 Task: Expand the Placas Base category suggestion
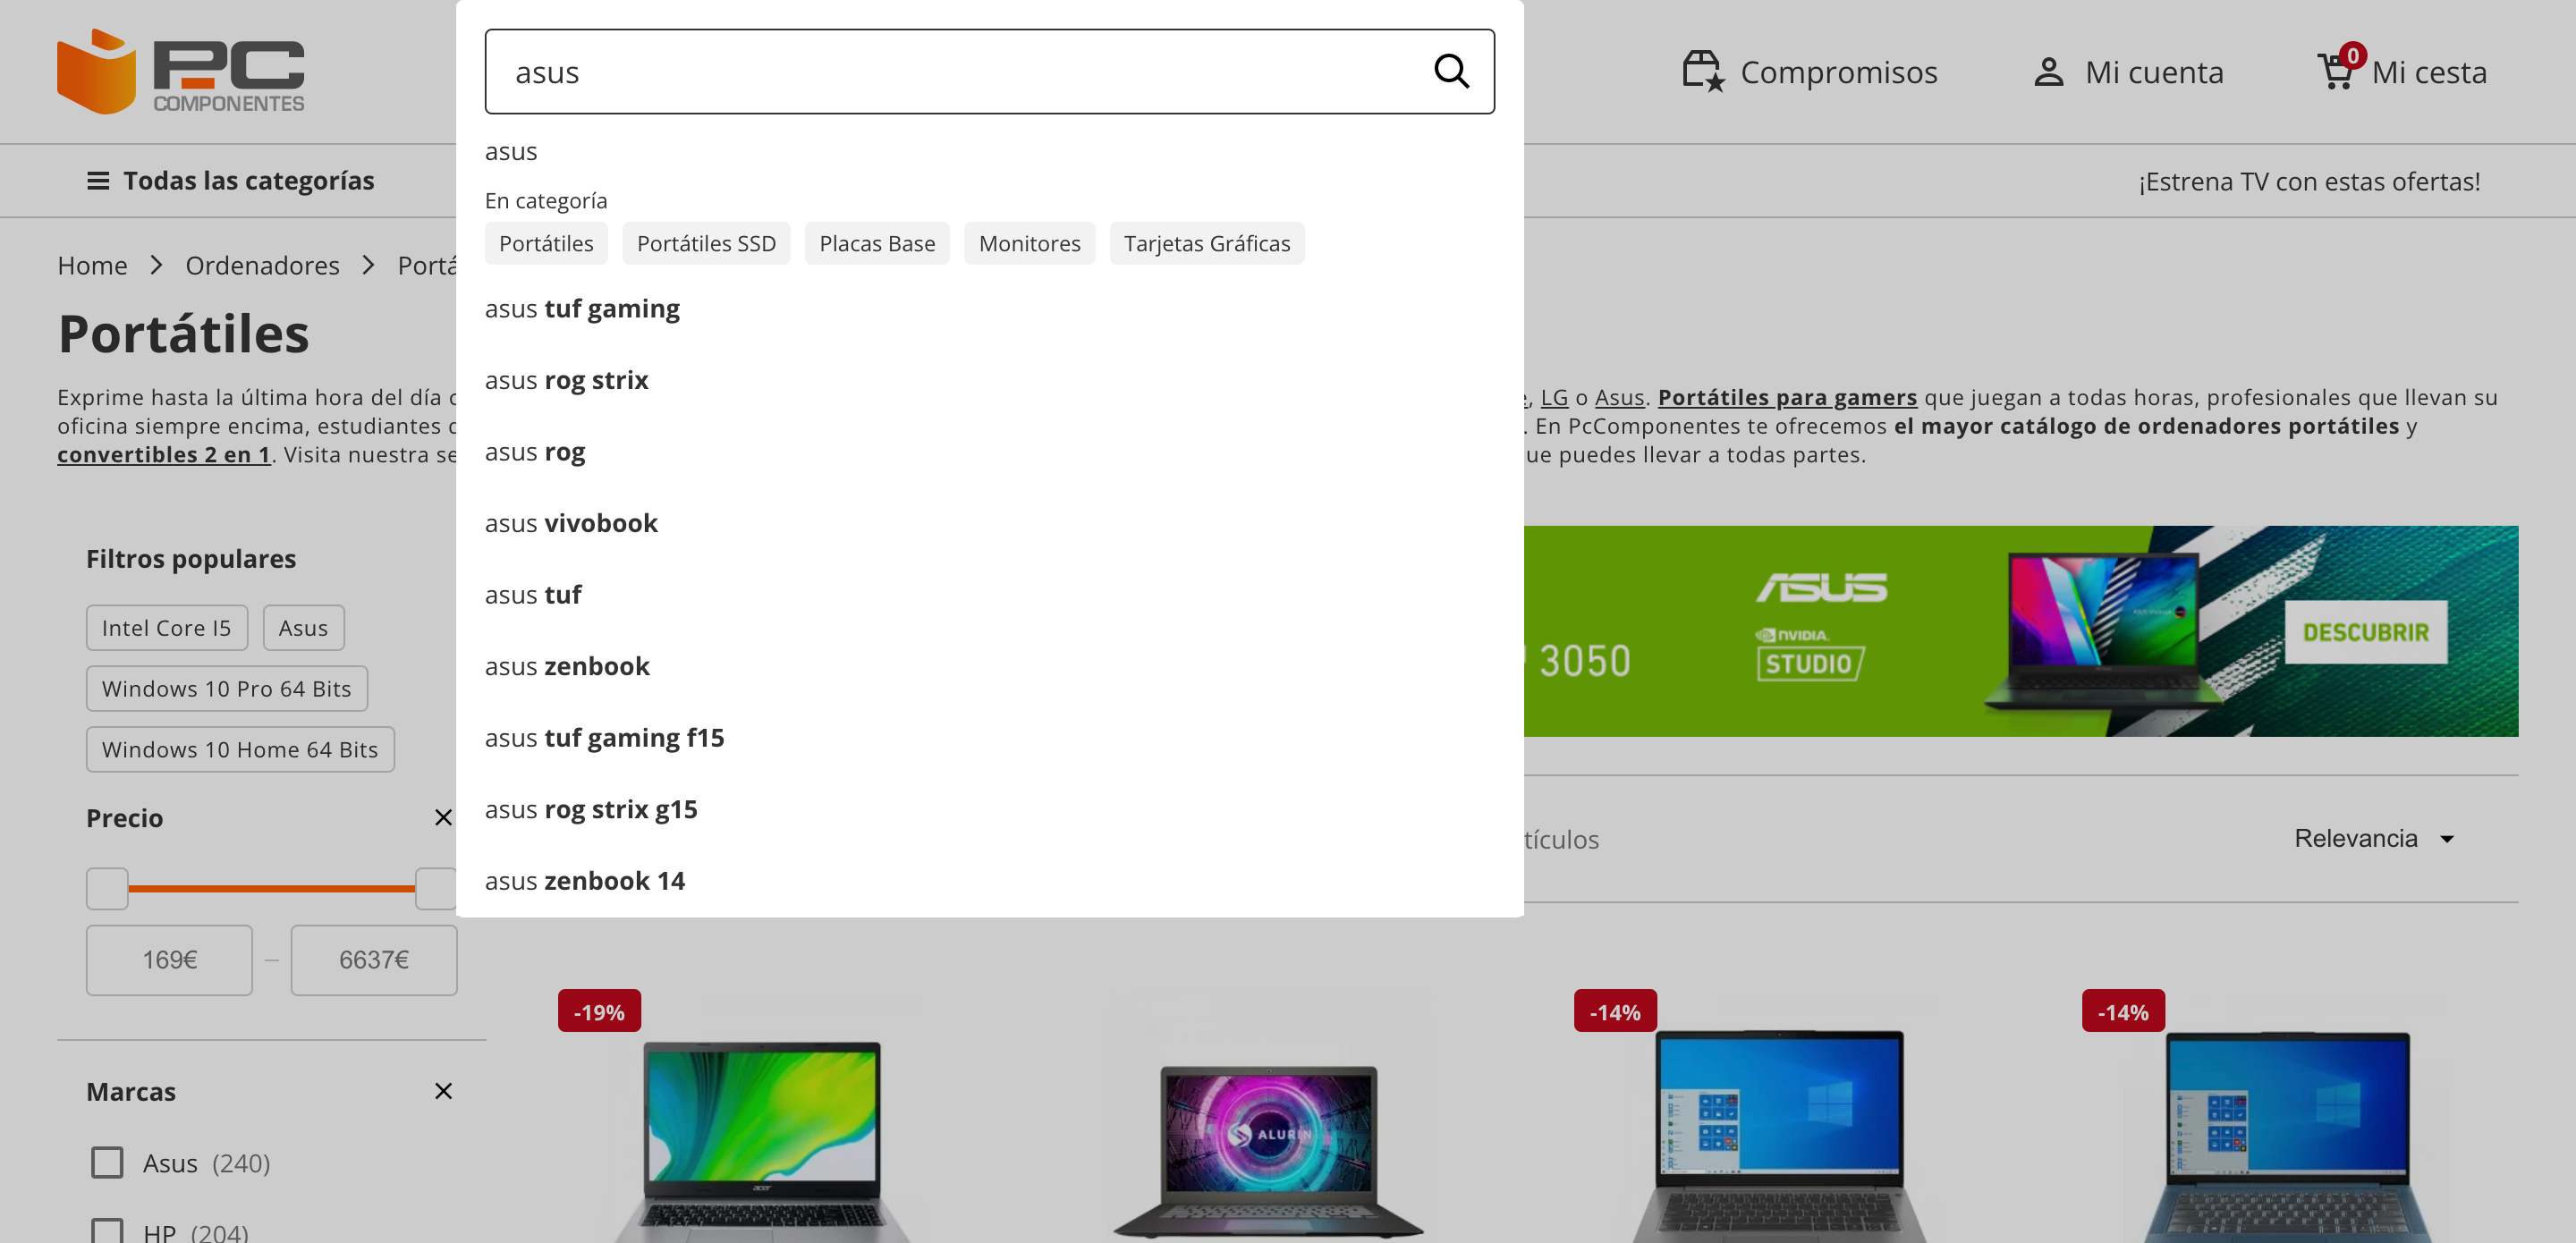[x=877, y=243]
